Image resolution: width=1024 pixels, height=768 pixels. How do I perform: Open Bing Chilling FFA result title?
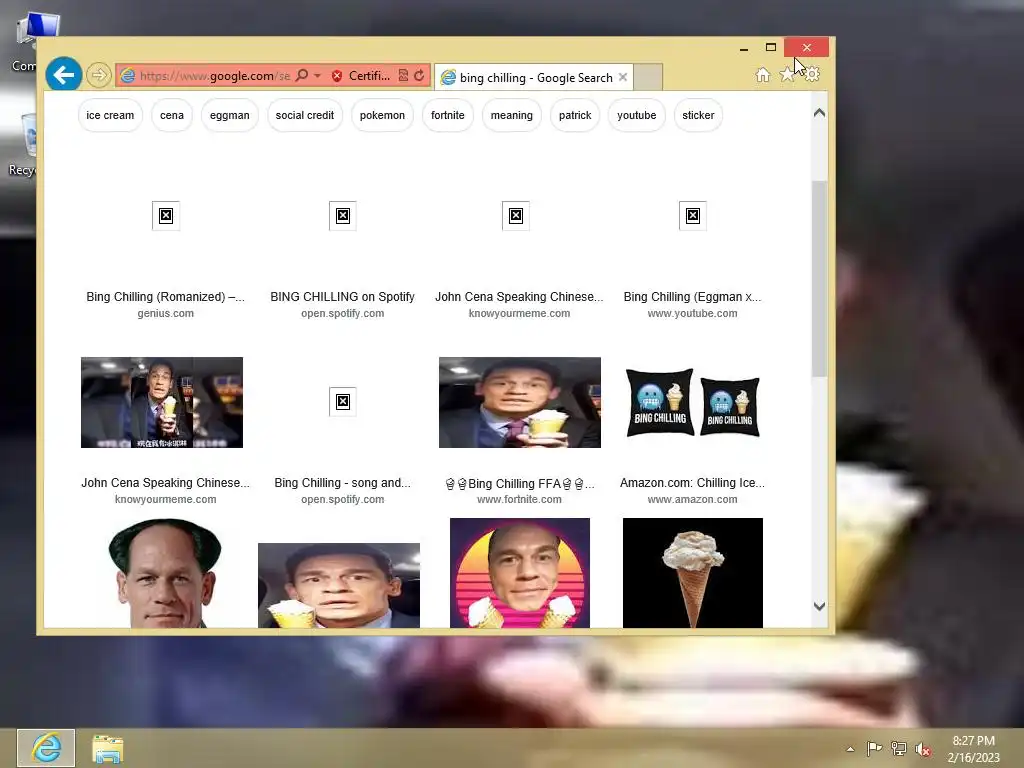pyautogui.click(x=519, y=483)
